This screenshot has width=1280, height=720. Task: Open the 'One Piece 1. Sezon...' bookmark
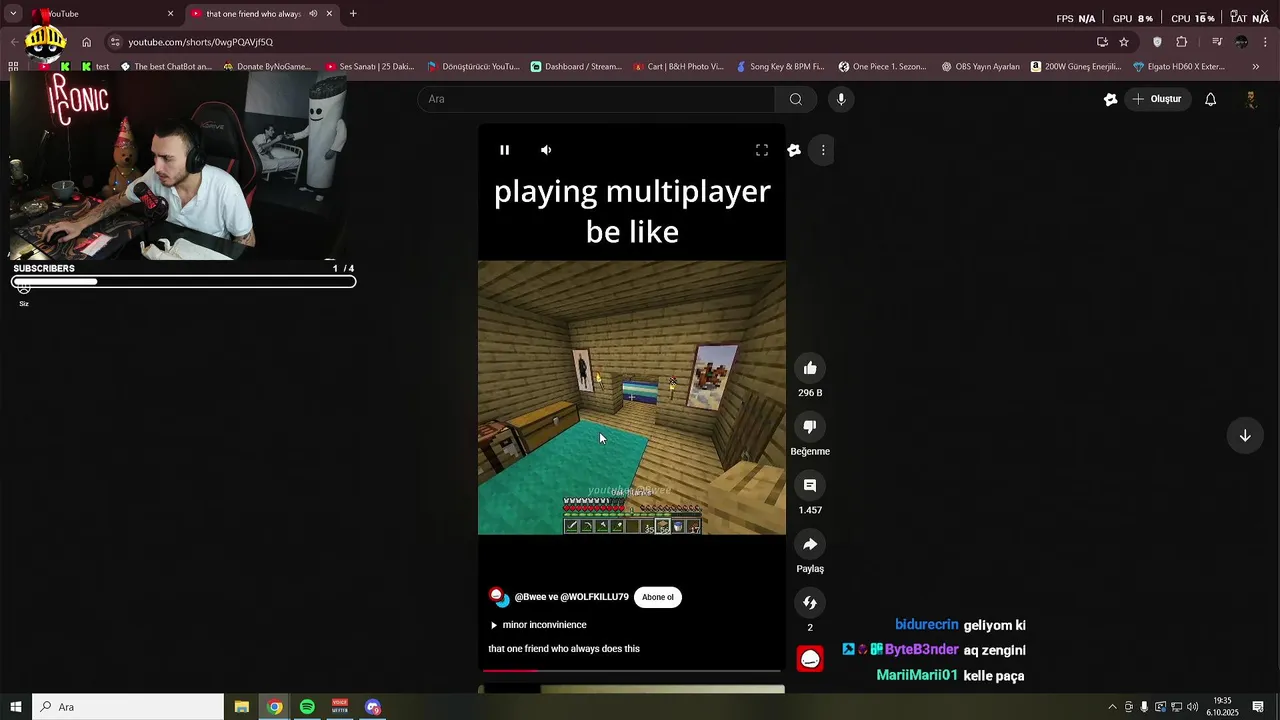(x=883, y=67)
